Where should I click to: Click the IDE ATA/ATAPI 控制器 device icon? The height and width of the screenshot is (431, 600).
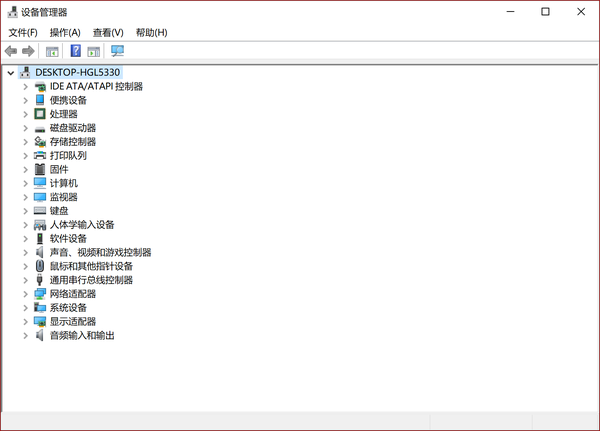point(40,87)
